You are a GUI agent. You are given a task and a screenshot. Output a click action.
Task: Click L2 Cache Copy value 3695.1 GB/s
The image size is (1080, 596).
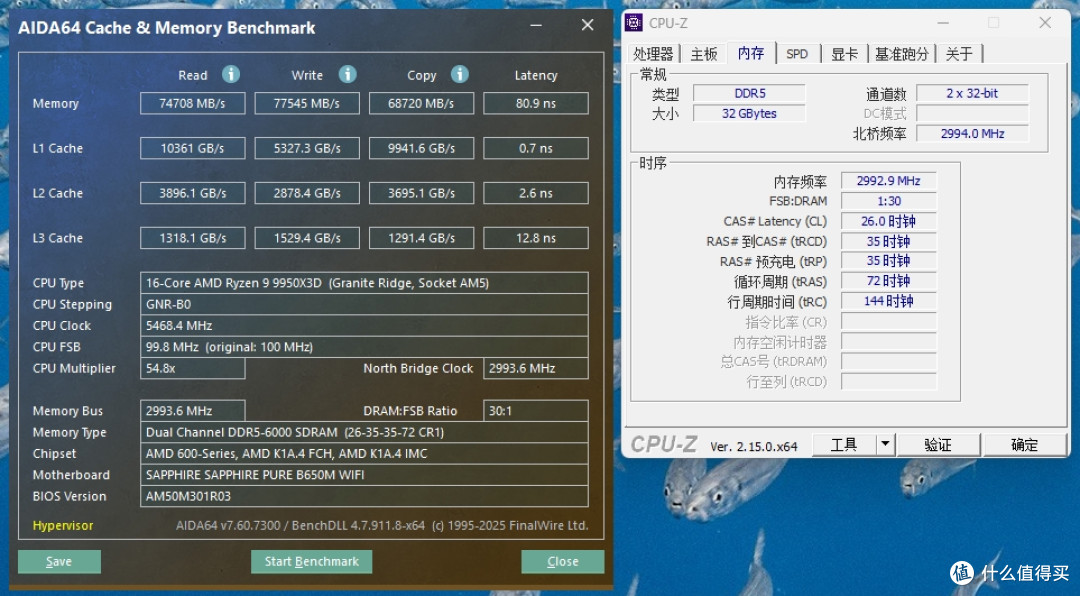point(422,193)
